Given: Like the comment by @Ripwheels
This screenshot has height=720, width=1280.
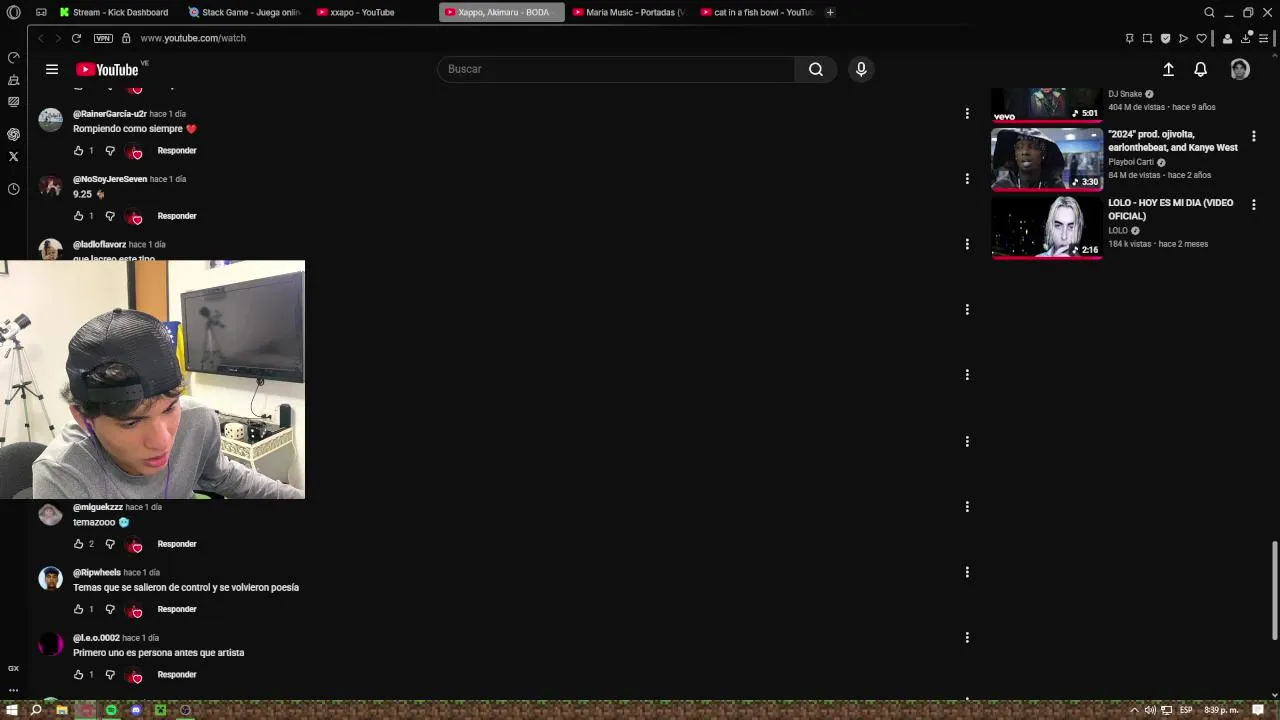Looking at the screenshot, I should pos(78,609).
